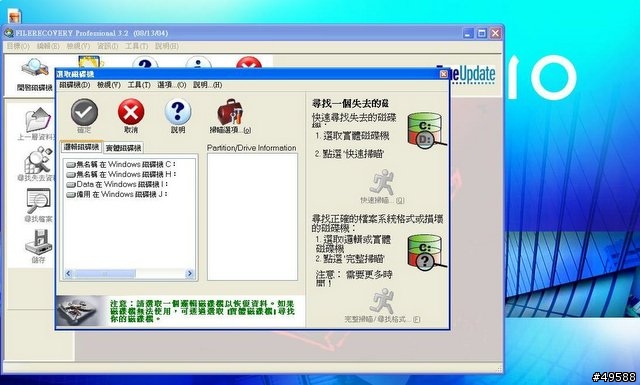640x385 pixels.
Task: Close the 選取磁碟機 dialog
Action: [x=443, y=74]
